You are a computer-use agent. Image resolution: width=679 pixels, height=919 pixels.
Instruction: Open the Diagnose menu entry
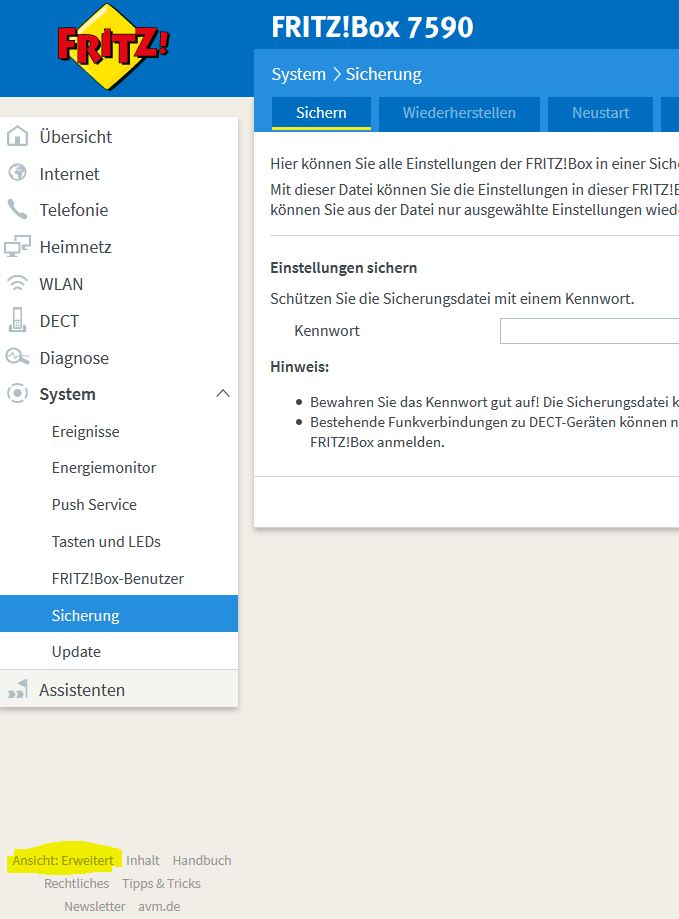[x=119, y=358]
